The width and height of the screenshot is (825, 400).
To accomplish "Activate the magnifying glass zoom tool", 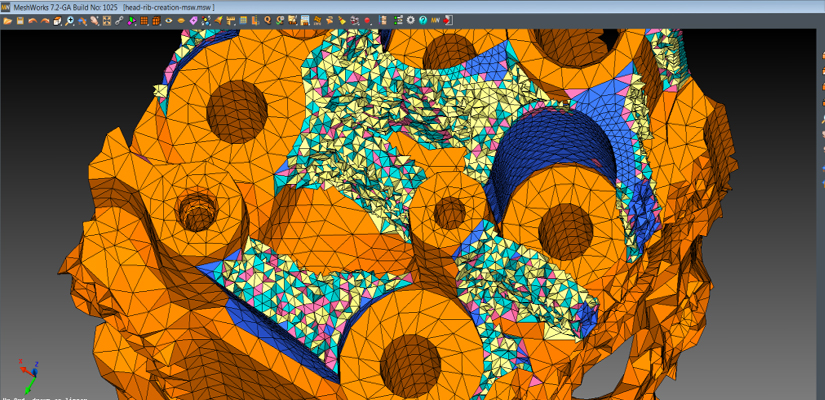I will (69, 20).
